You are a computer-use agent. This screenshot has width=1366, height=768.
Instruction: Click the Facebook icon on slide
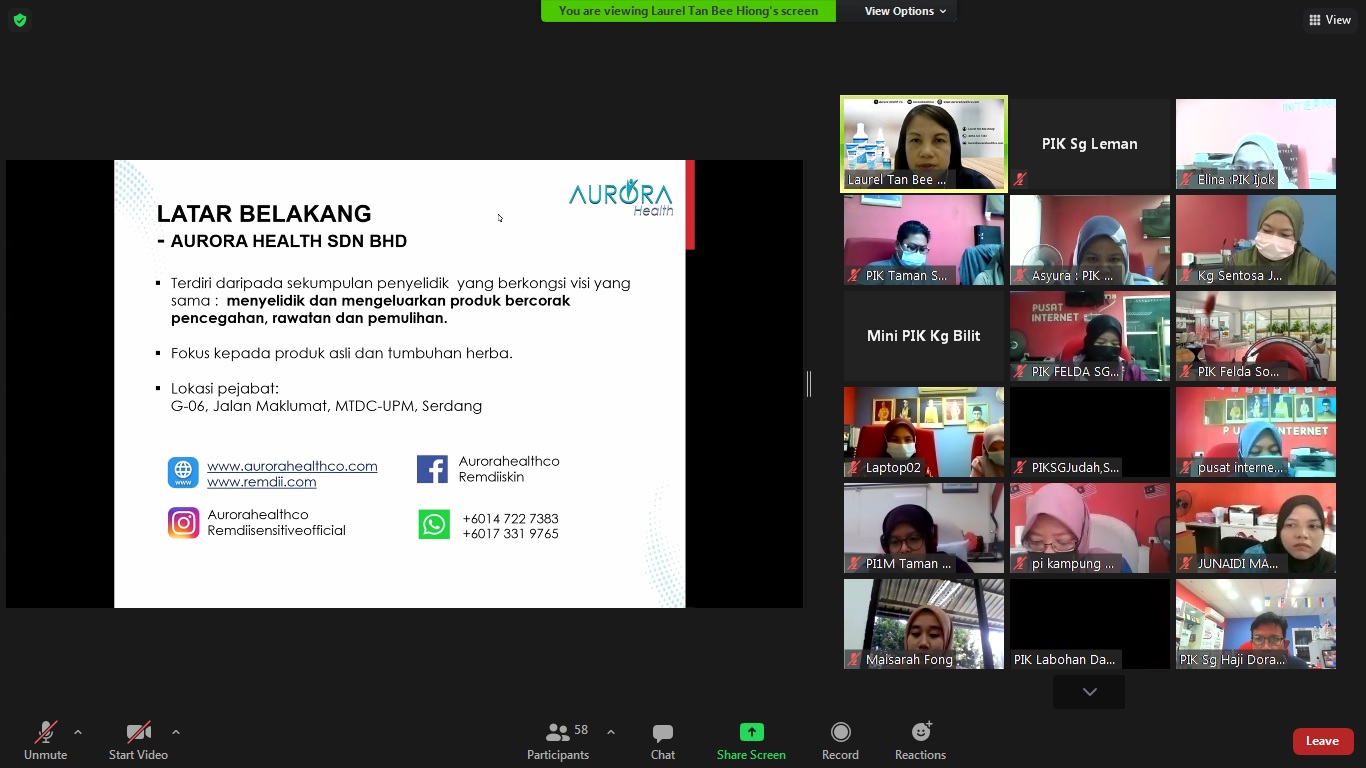(432, 469)
